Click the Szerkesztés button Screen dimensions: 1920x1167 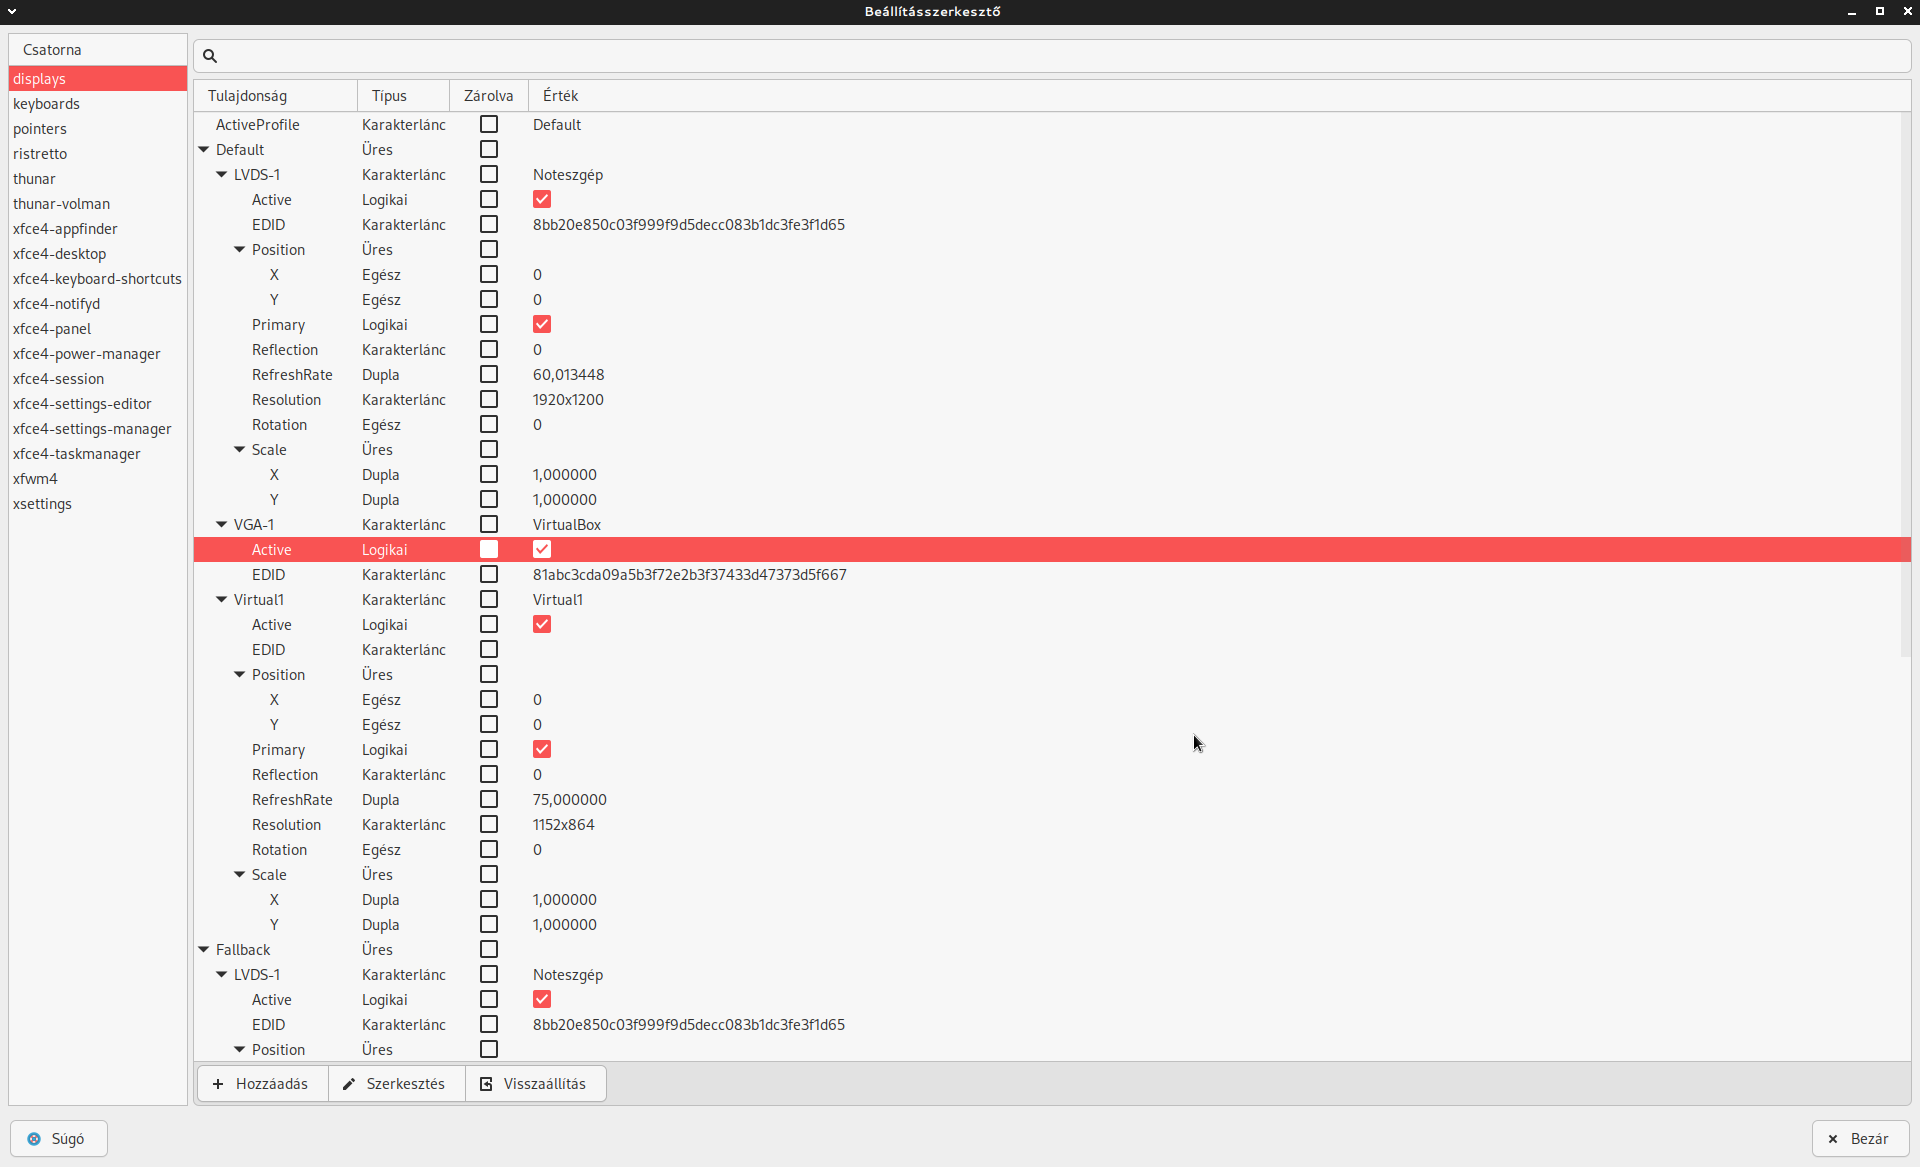pyautogui.click(x=397, y=1084)
